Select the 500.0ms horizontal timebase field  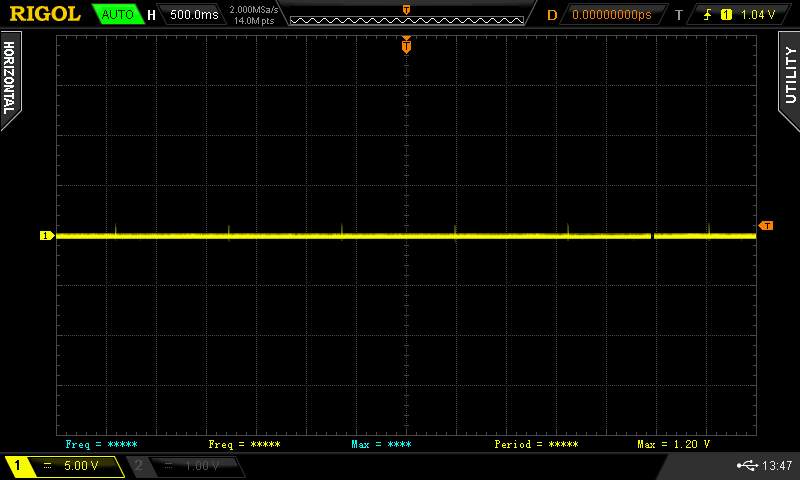pos(195,15)
